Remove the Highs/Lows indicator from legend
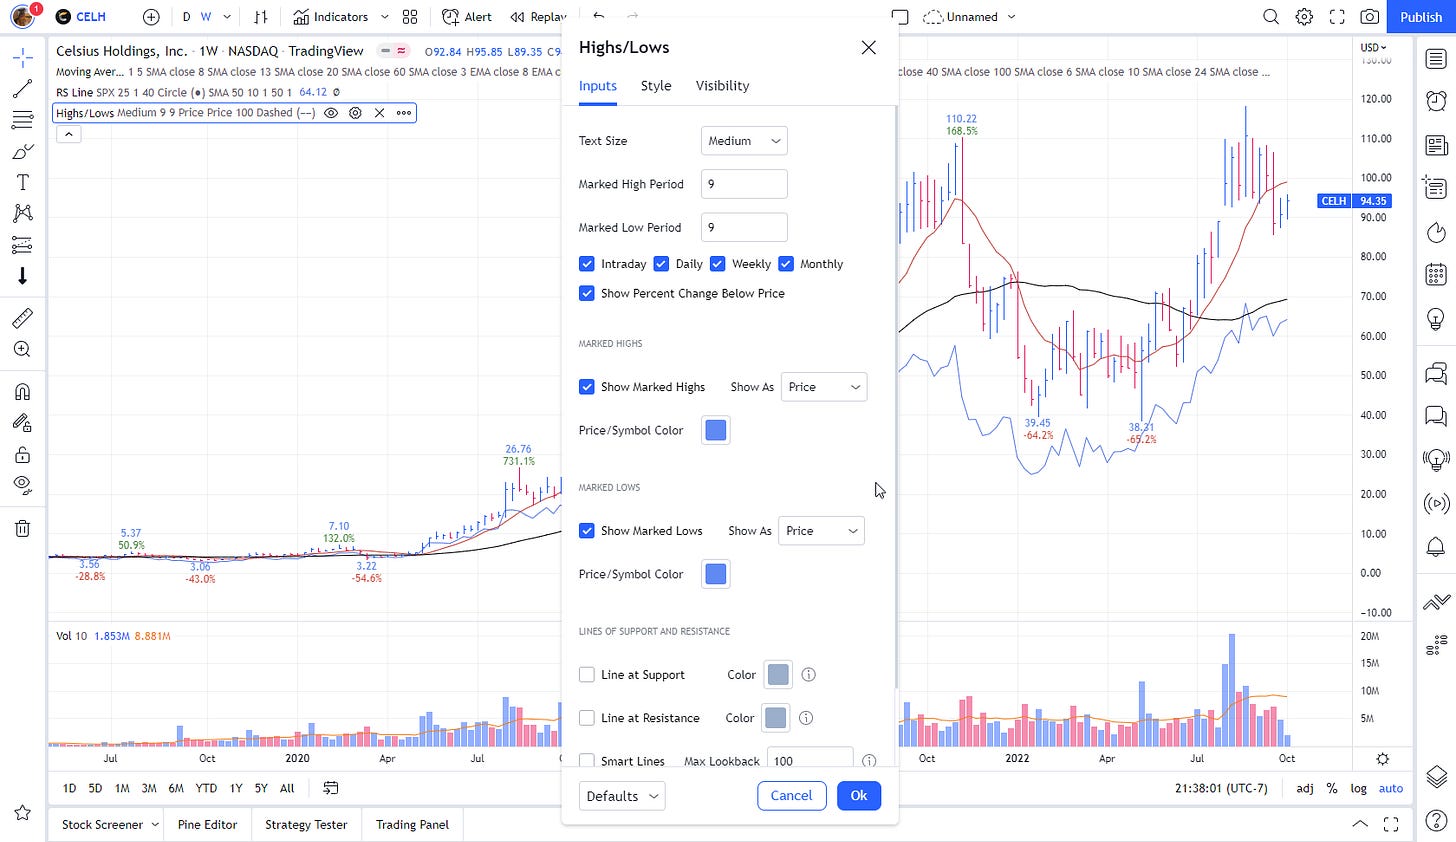 point(379,113)
